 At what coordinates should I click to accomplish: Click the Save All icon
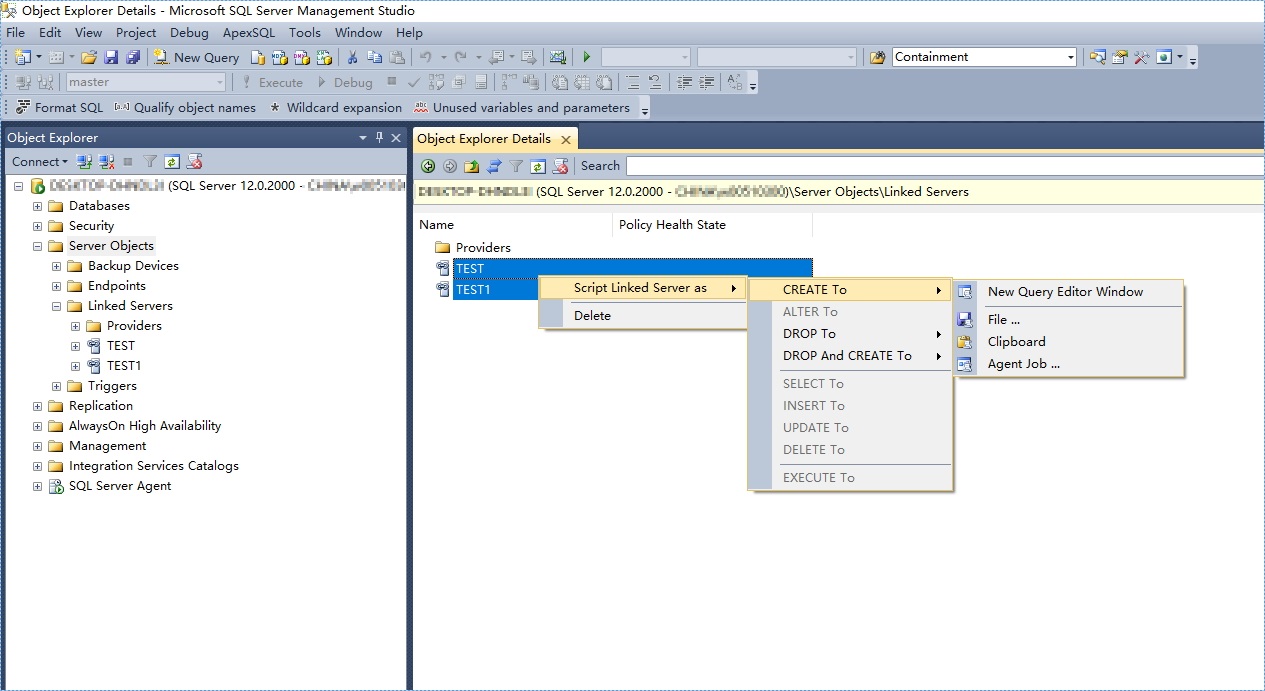click(x=133, y=57)
